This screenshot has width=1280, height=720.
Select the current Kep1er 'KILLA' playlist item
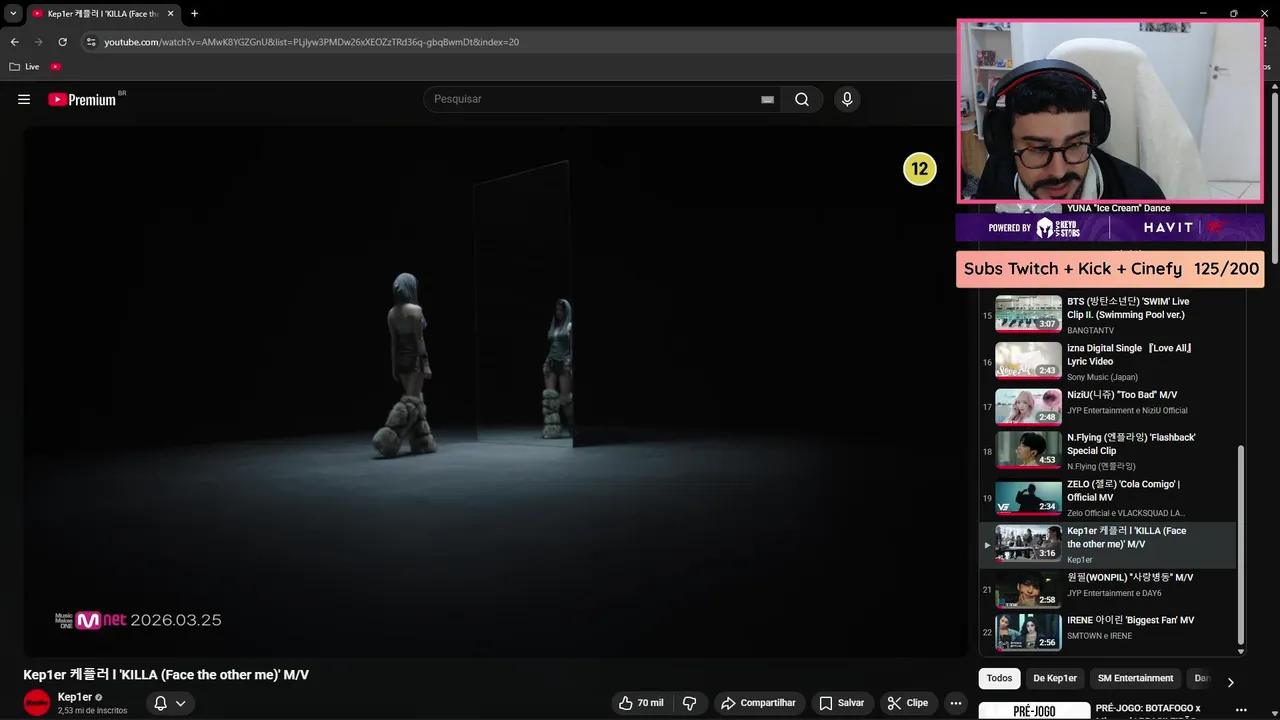(x=1110, y=544)
